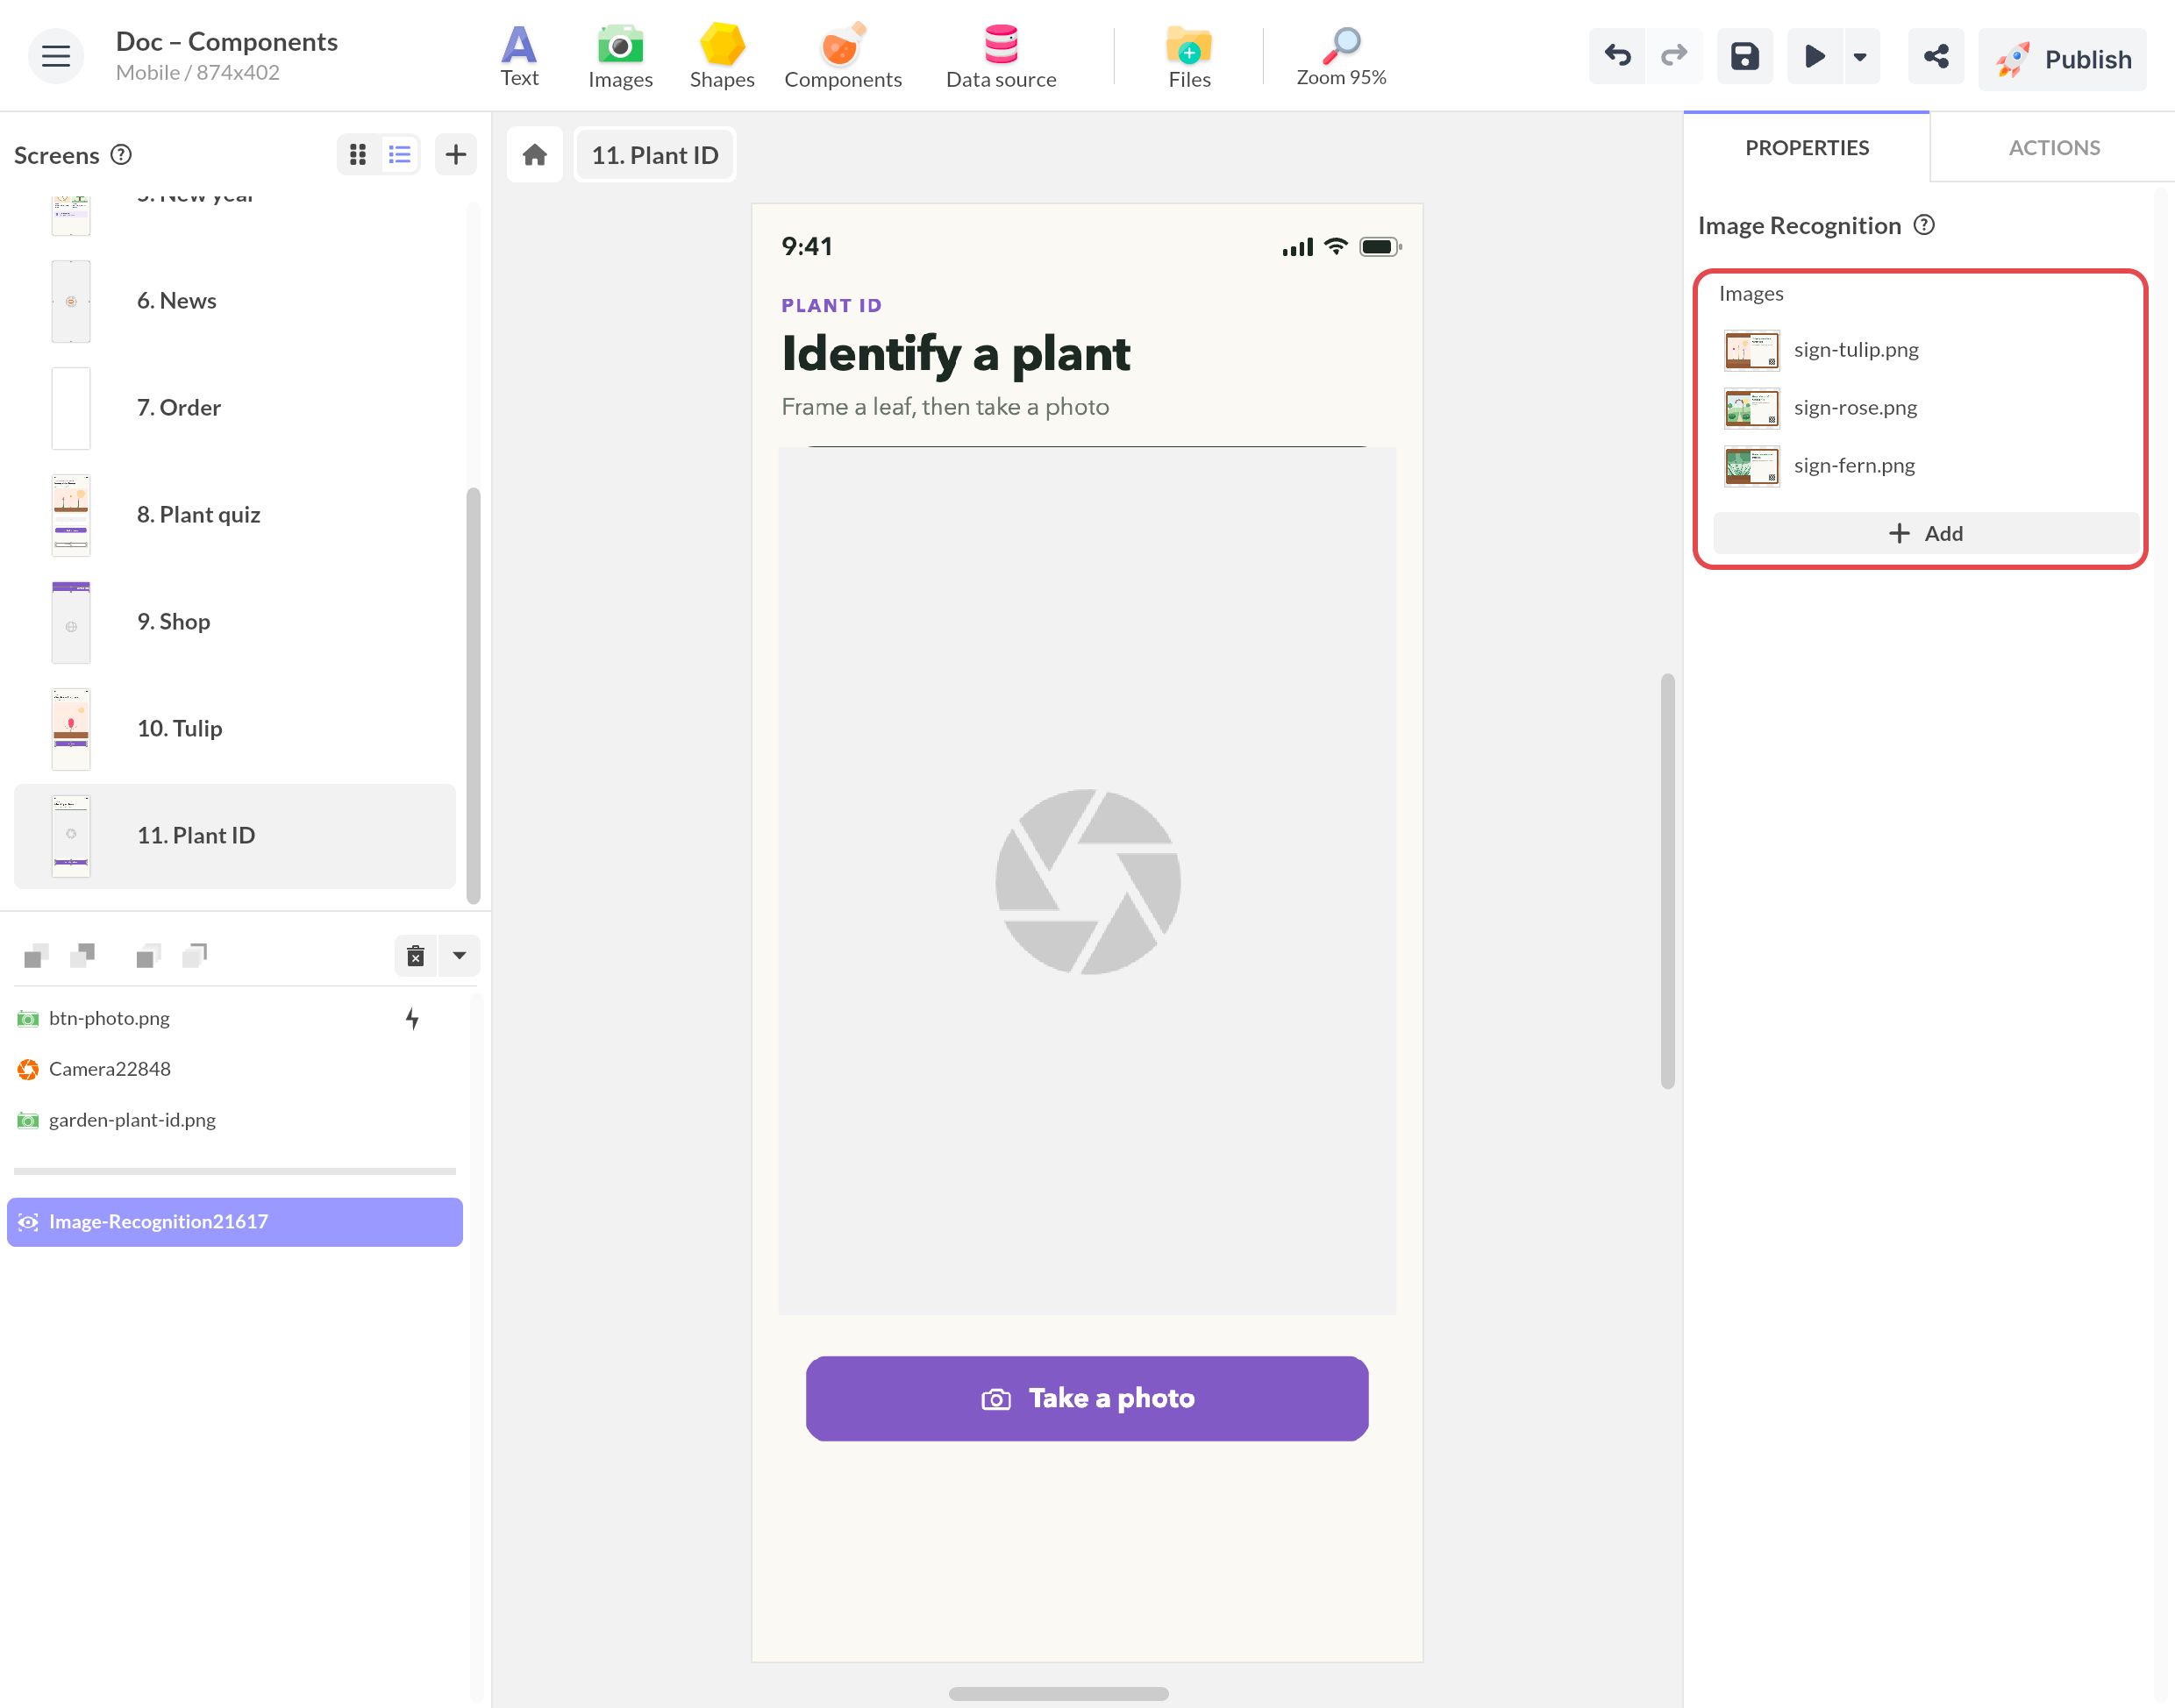
Task: Select the 11. Plant ID screen
Action: pyautogui.click(x=234, y=836)
